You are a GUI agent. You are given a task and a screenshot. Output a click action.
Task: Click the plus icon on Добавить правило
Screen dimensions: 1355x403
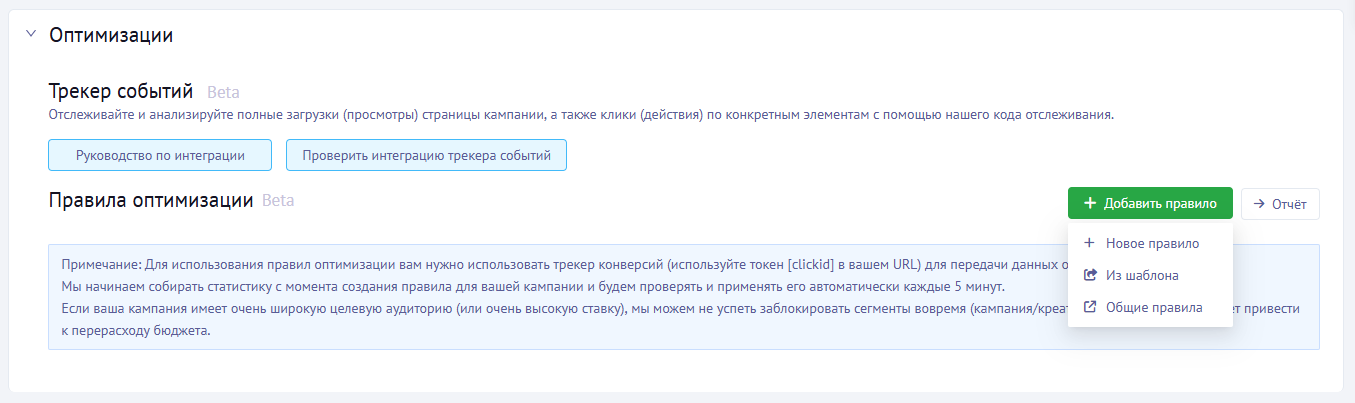tap(1090, 203)
